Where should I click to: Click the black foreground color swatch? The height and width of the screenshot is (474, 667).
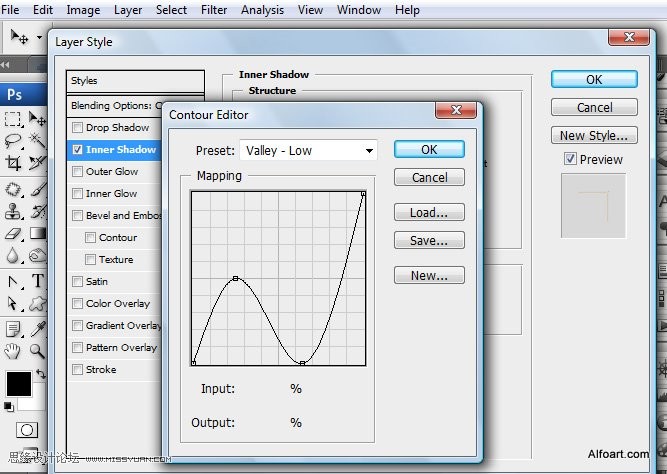[x=19, y=384]
